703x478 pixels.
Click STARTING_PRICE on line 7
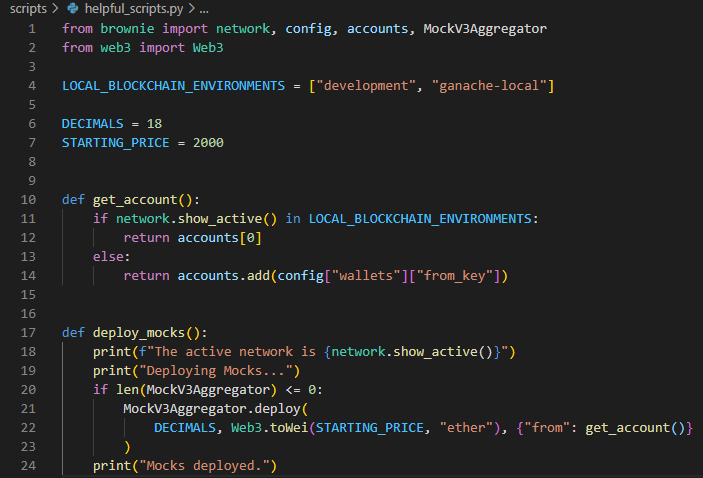(x=116, y=143)
